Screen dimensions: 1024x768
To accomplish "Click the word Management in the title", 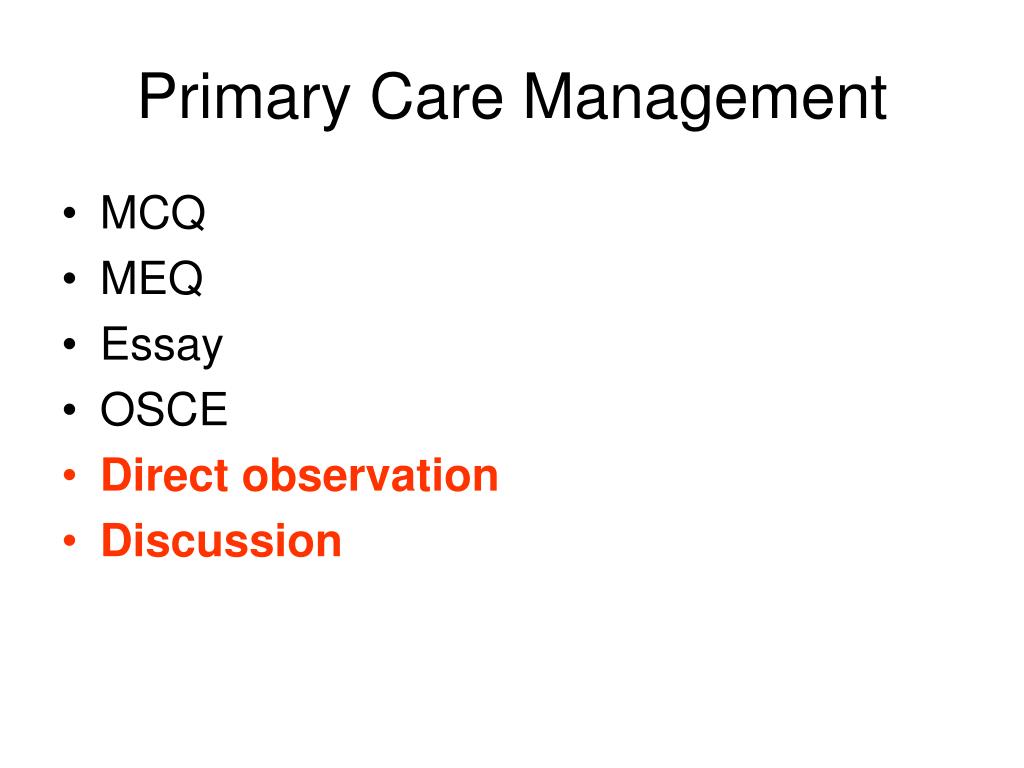I will point(705,99).
